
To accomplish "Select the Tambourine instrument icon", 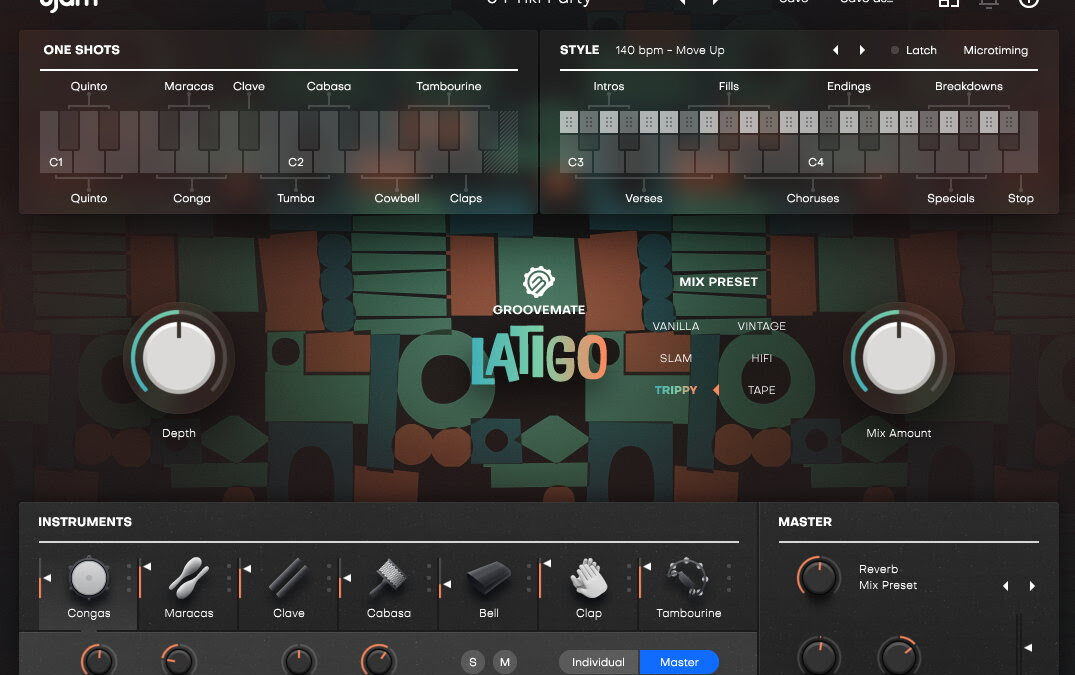I will (688, 579).
